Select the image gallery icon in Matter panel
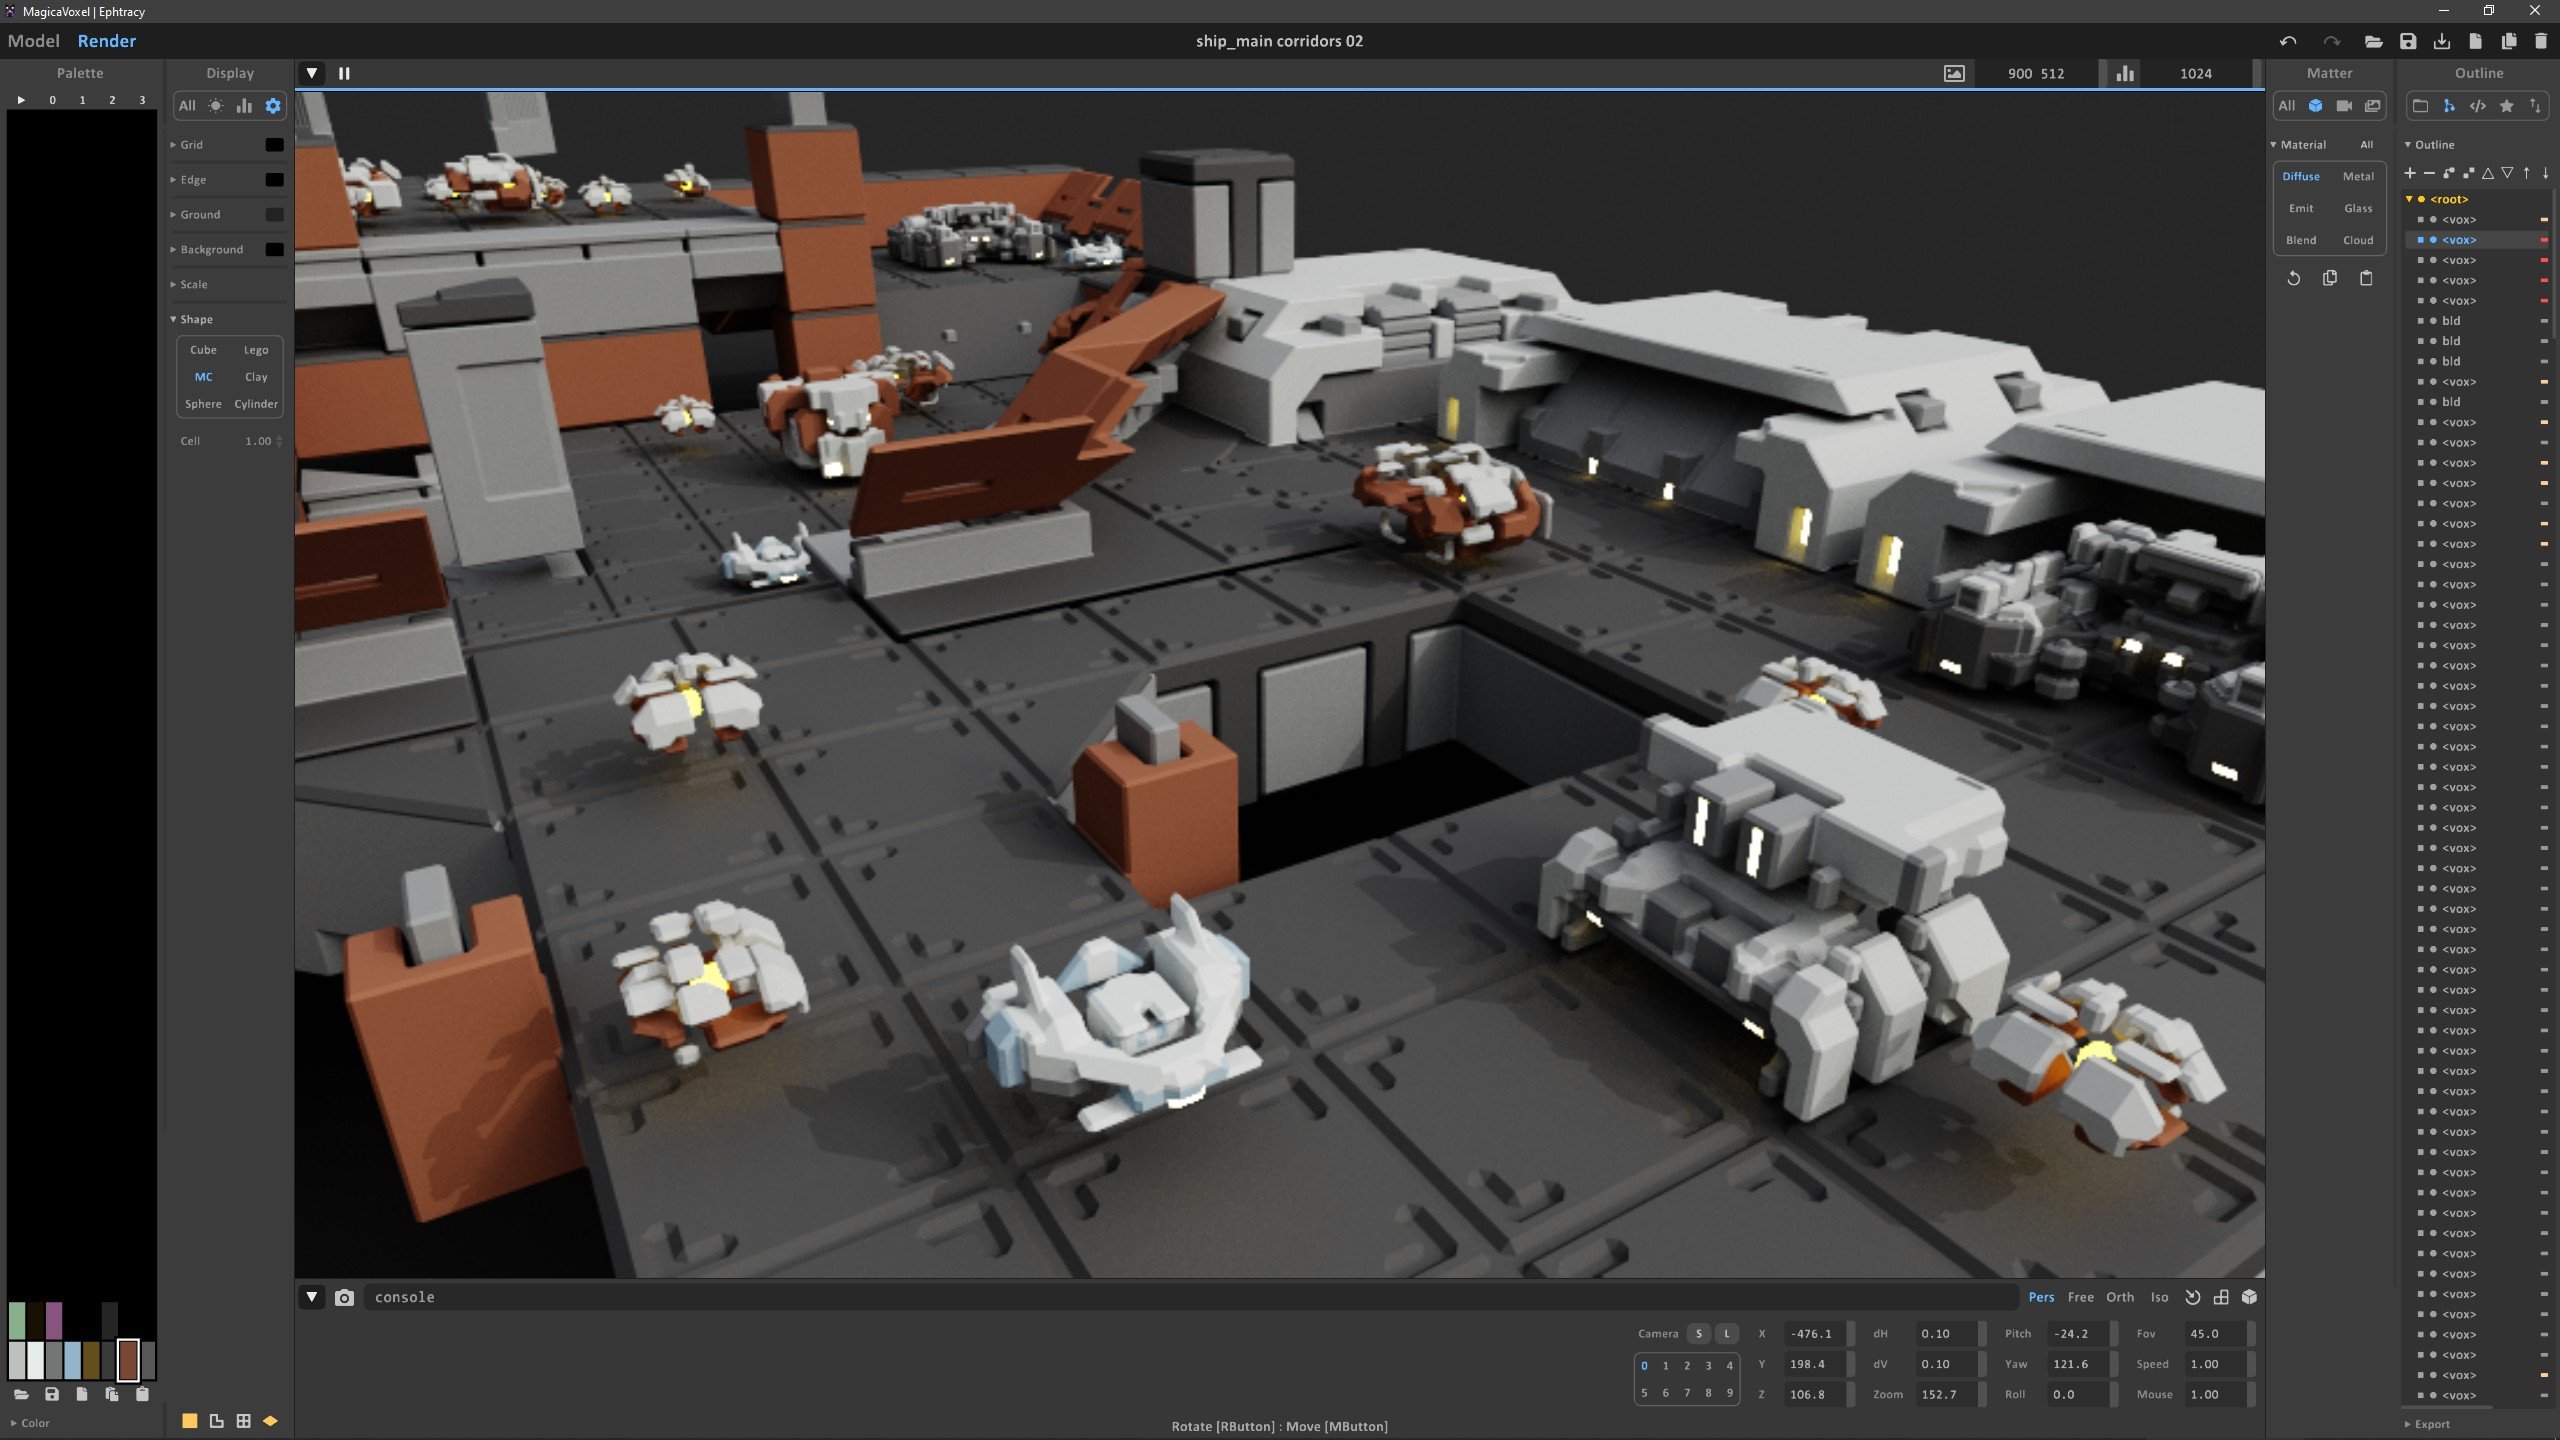The height and width of the screenshot is (1440, 2560). tap(2373, 106)
